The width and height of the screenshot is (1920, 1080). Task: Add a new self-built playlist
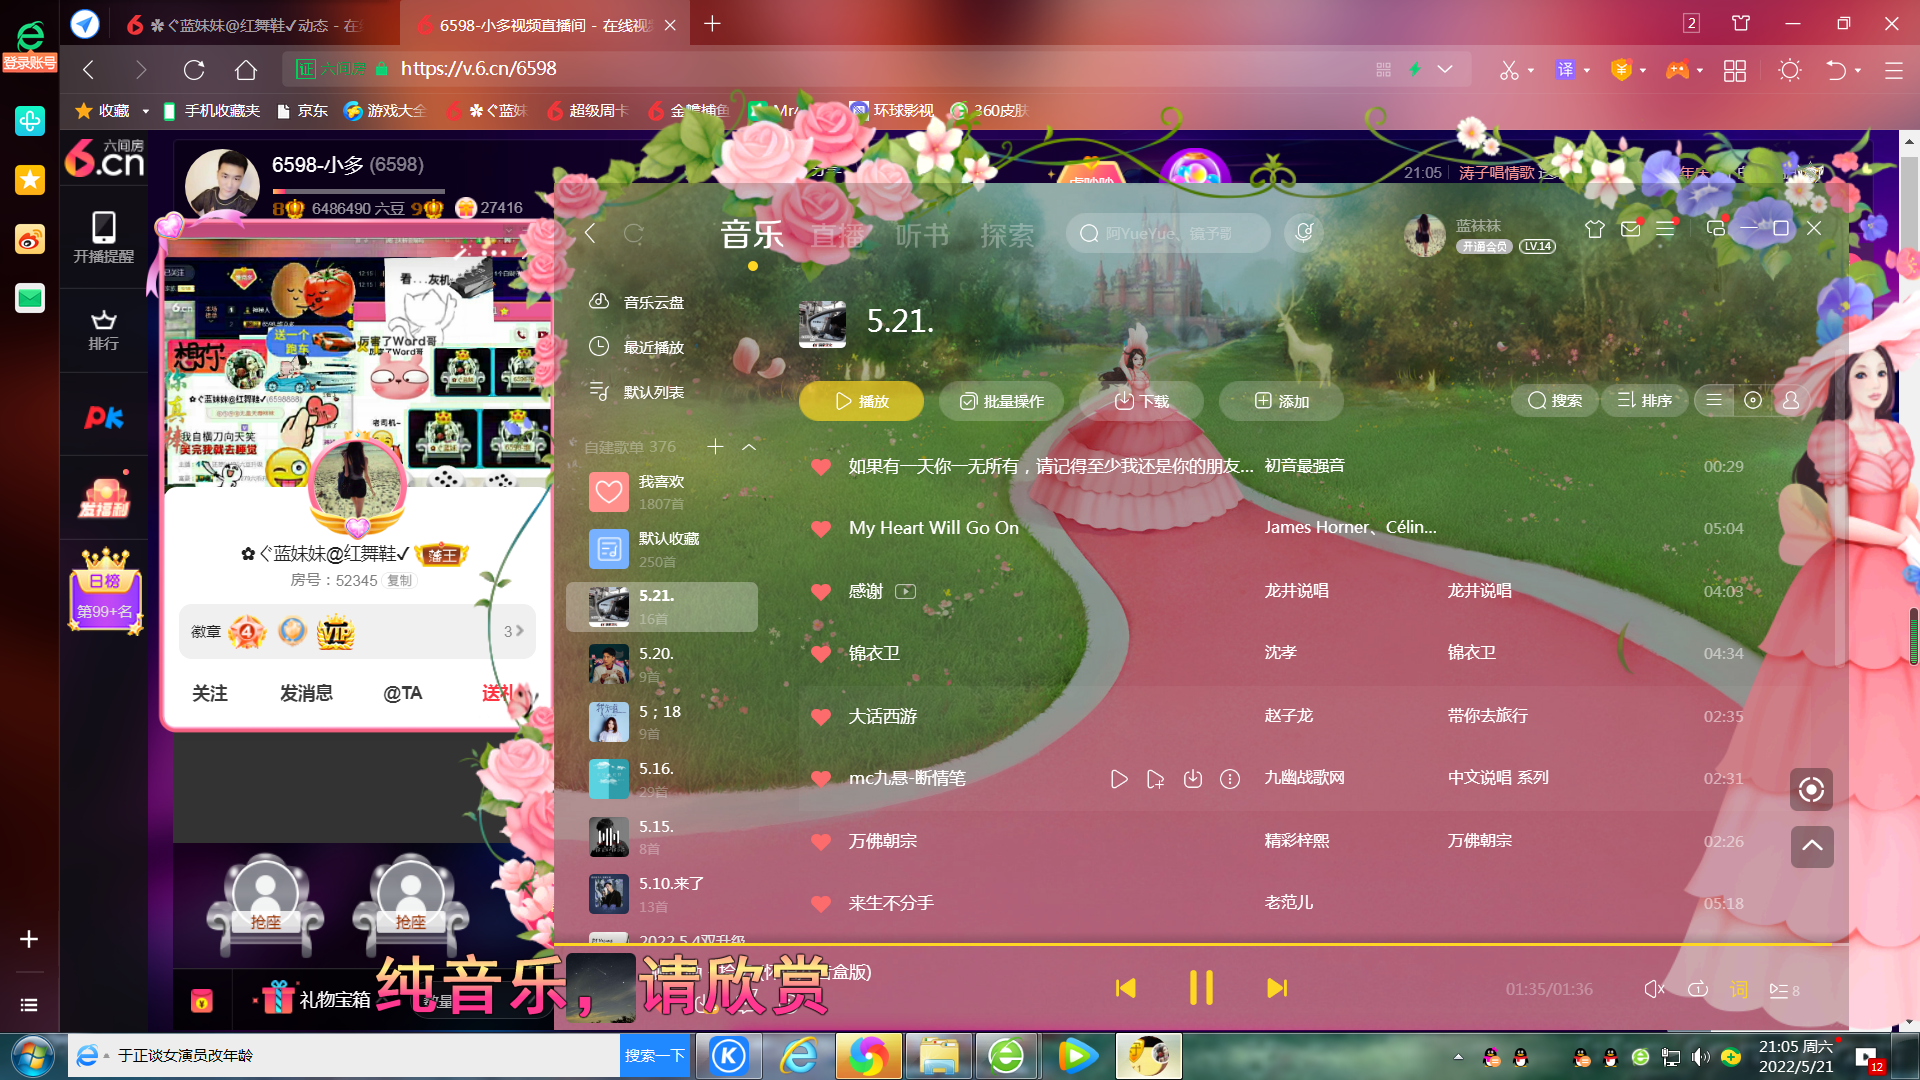(715, 447)
